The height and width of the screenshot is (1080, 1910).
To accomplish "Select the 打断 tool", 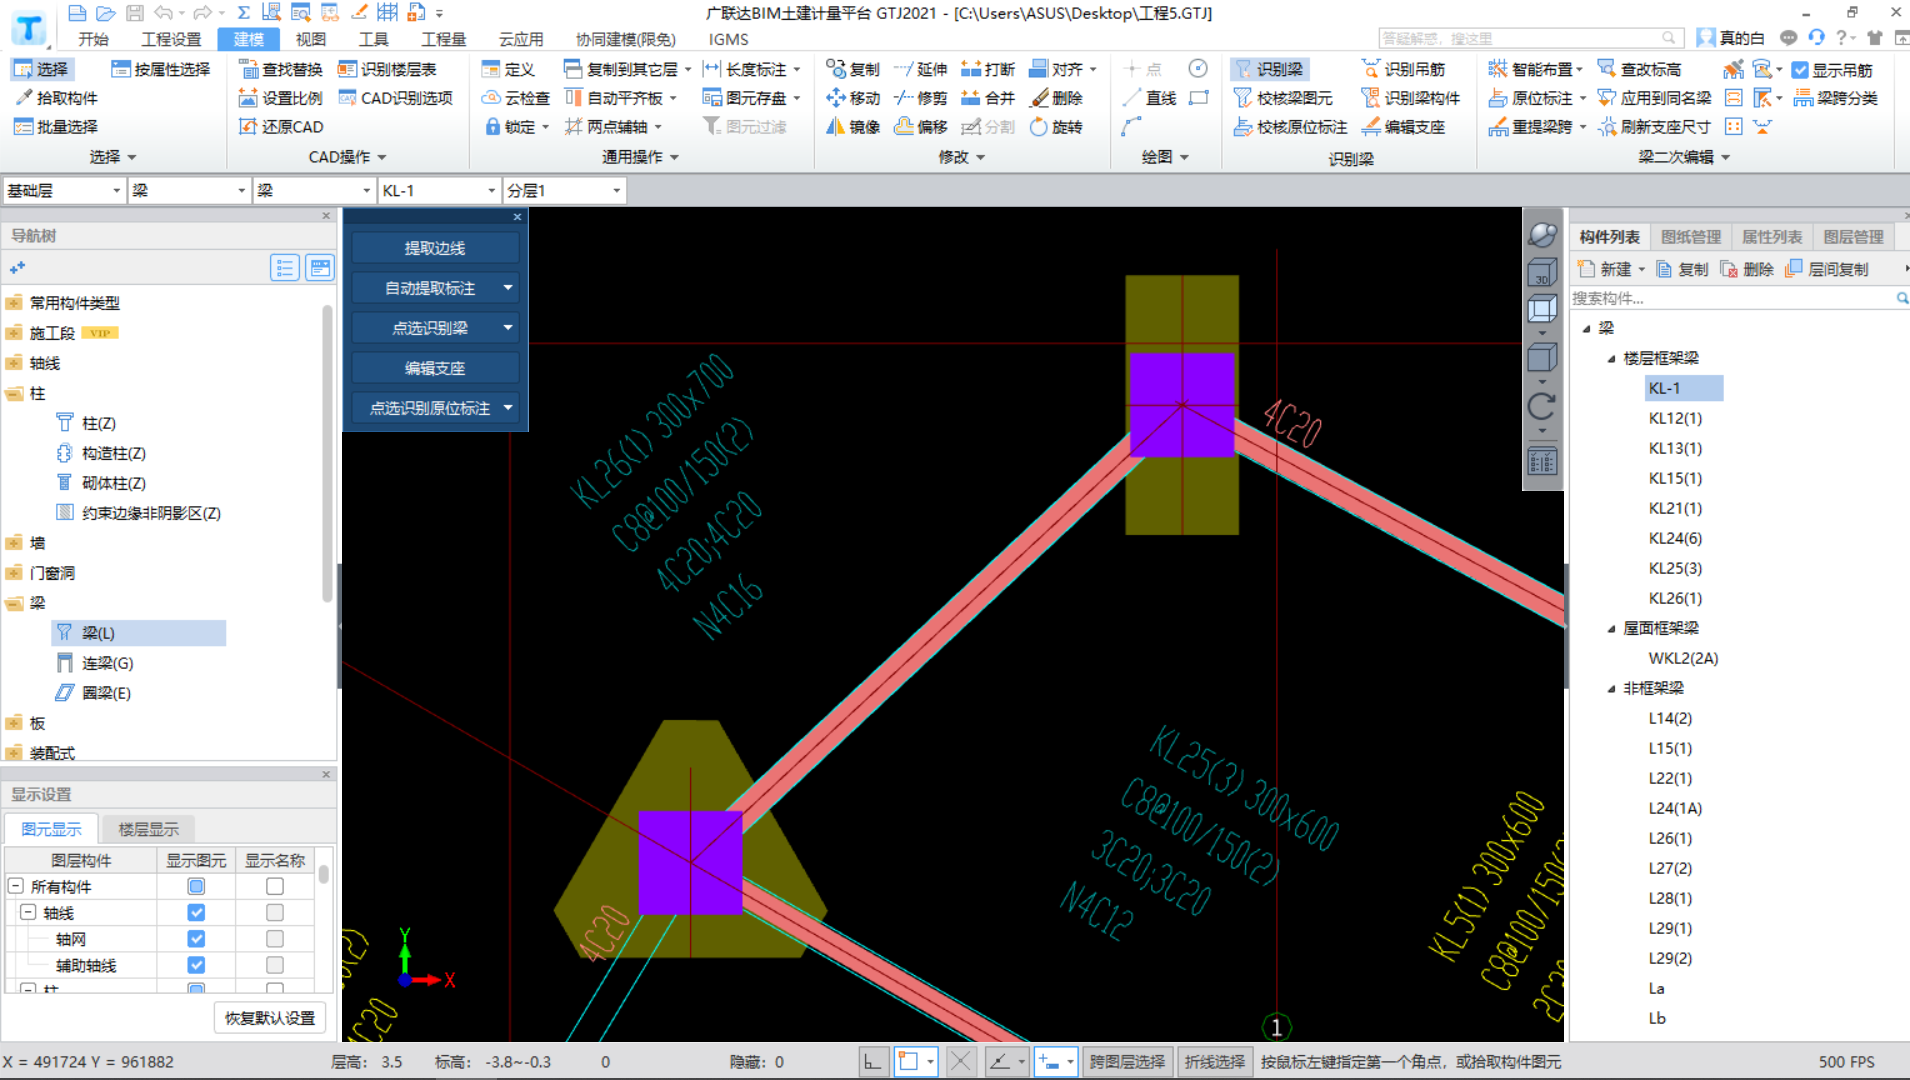I will [x=987, y=69].
